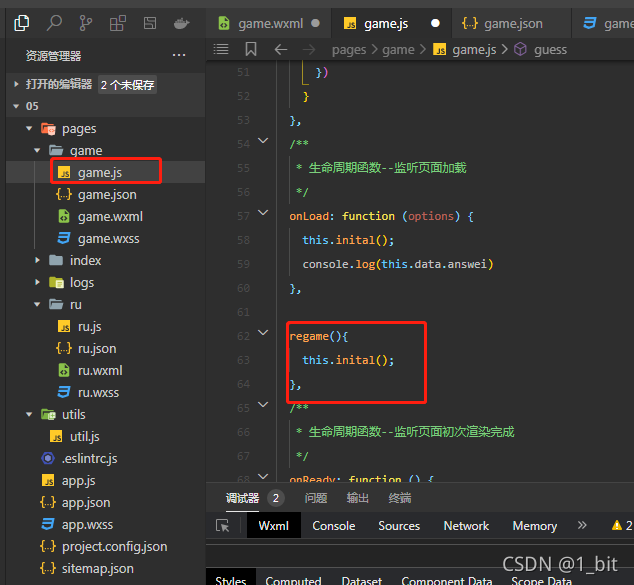Viewport: 634px width, 585px height.
Task: Click the bookmark icon in the breadcrumb bar
Action: pyautogui.click(x=251, y=49)
